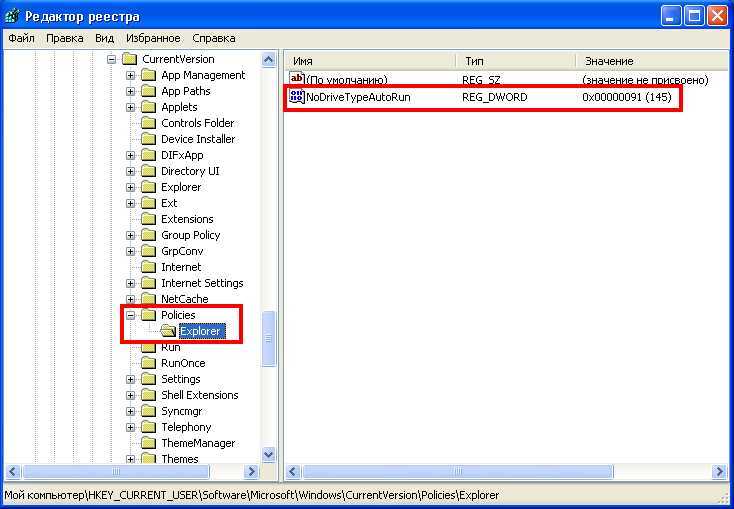Screen dimensions: 734x509
Task: Expand the App Paths key
Action: pyautogui.click(x=131, y=91)
